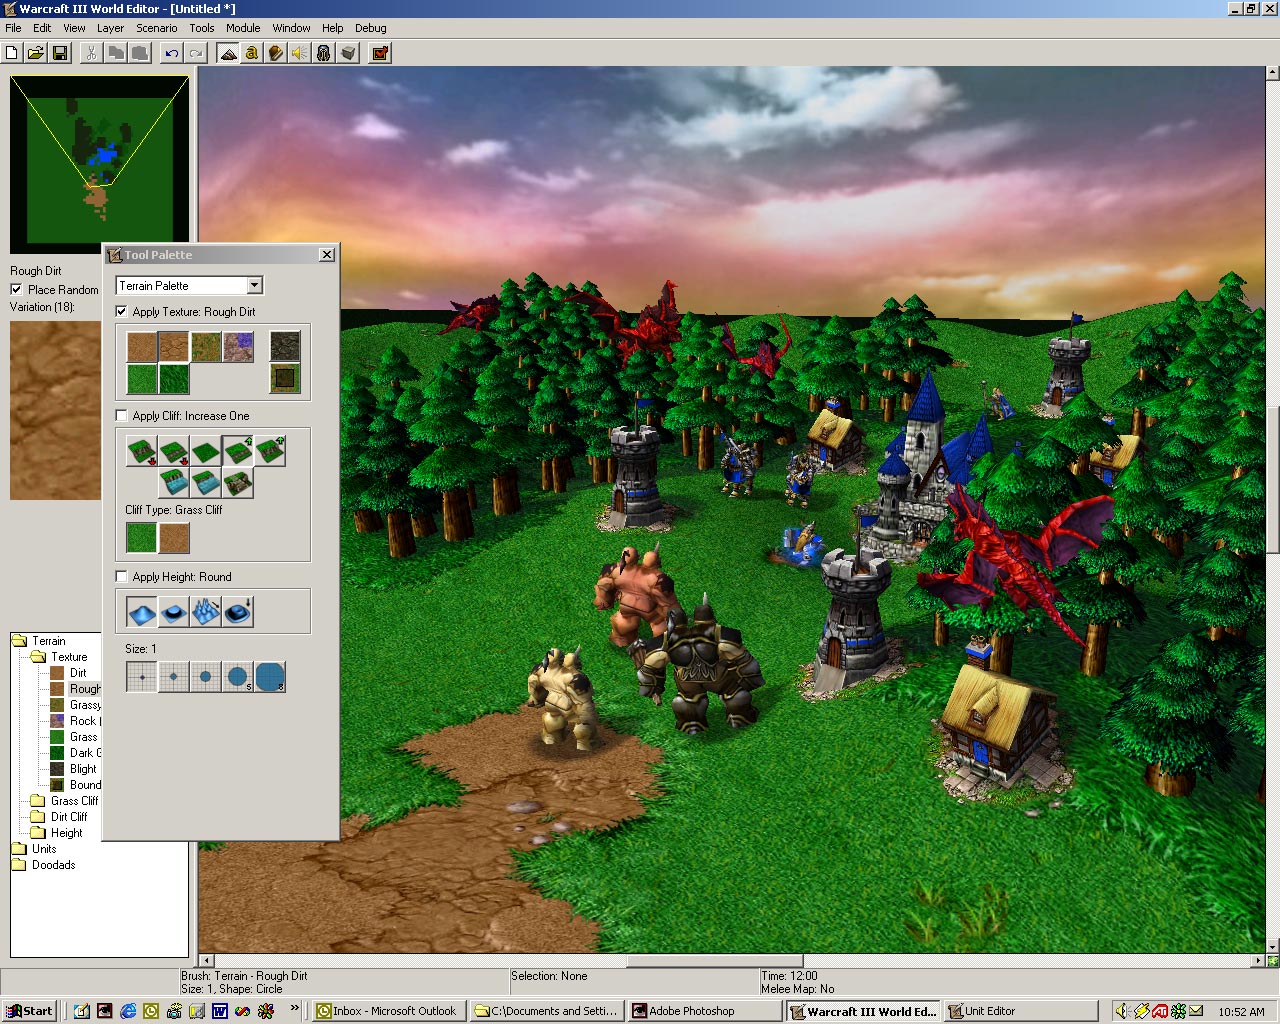
Task: Open the Sound Editor speaker icon
Action: tap(300, 53)
